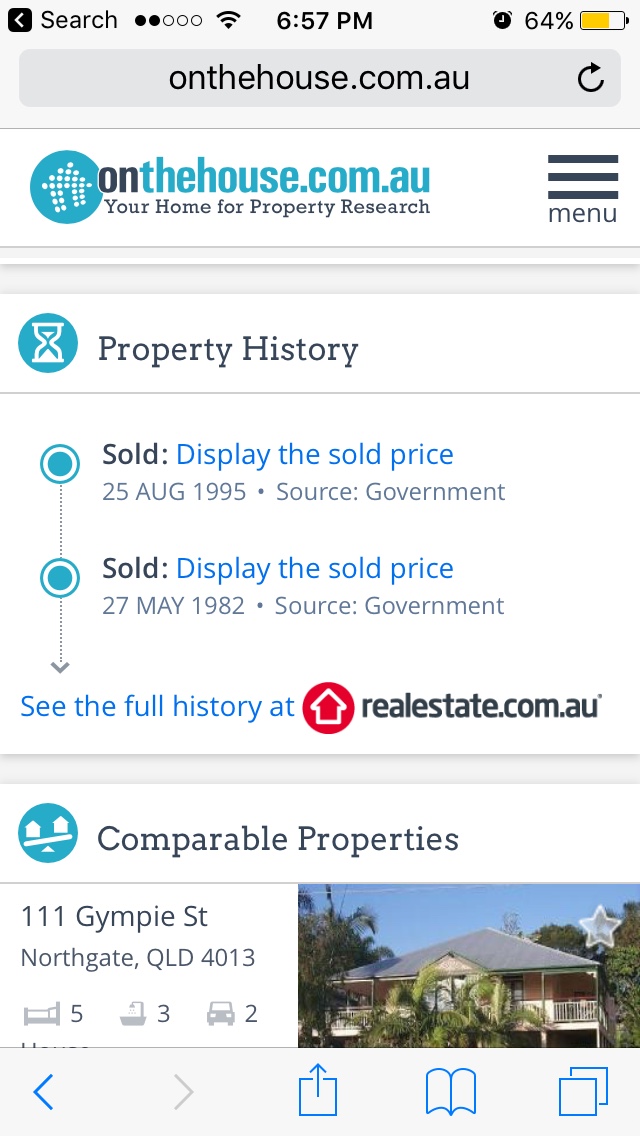Open full history at realestate.com.au
Viewport: 640px width, 1136px height.
click(x=158, y=706)
